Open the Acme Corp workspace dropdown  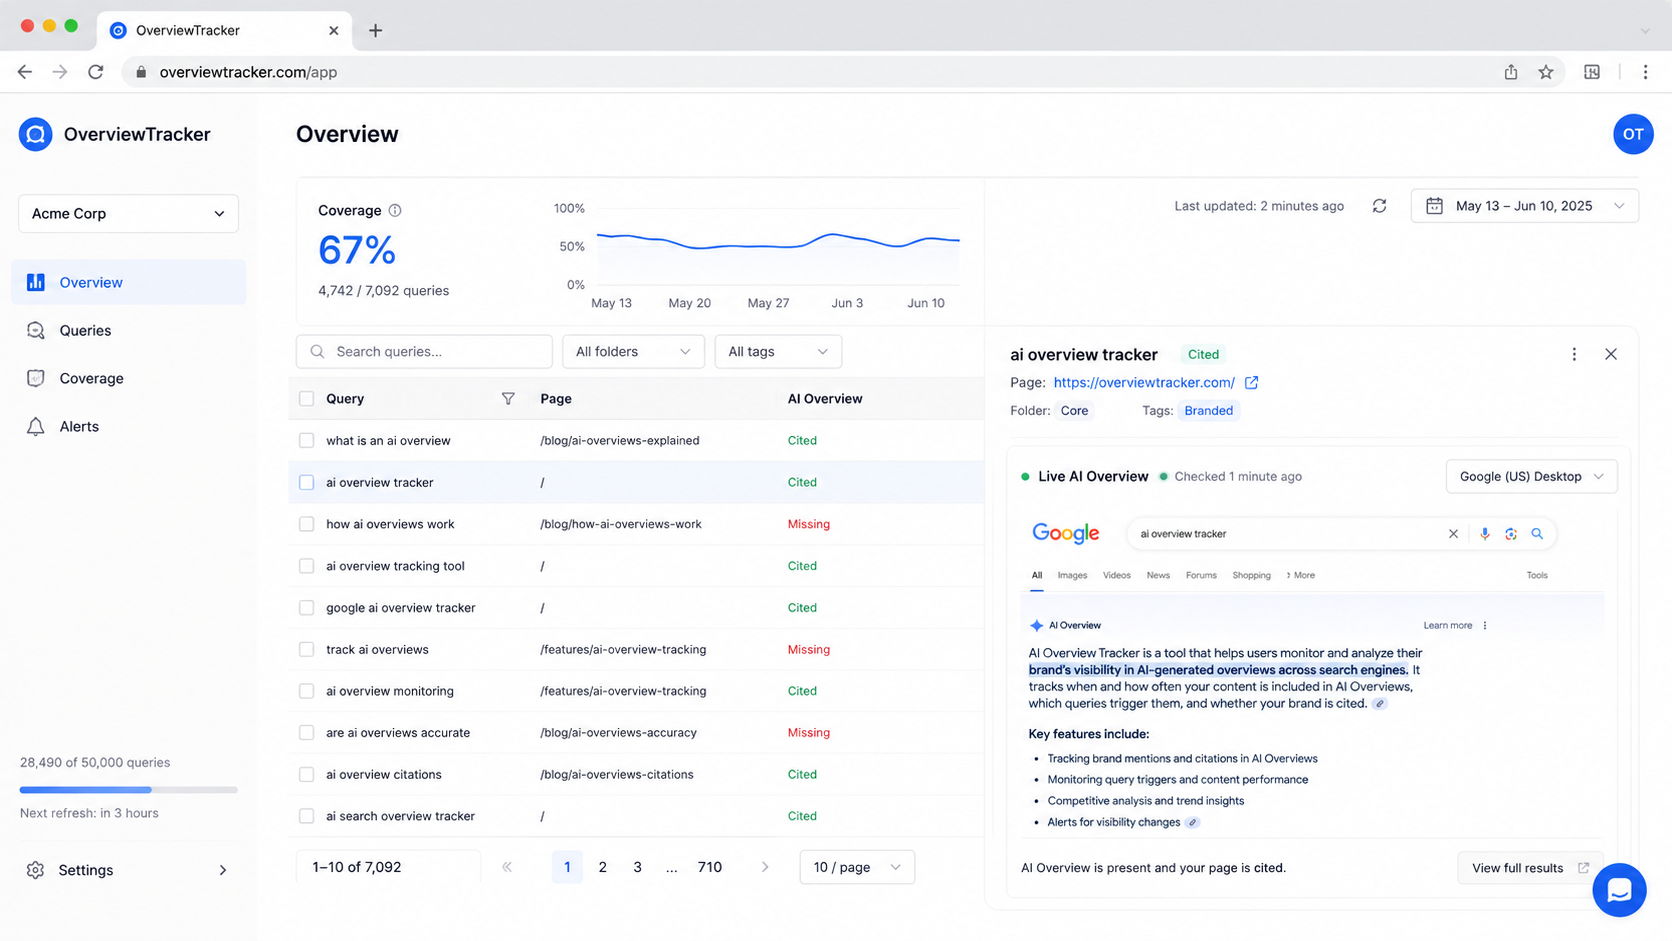click(128, 214)
